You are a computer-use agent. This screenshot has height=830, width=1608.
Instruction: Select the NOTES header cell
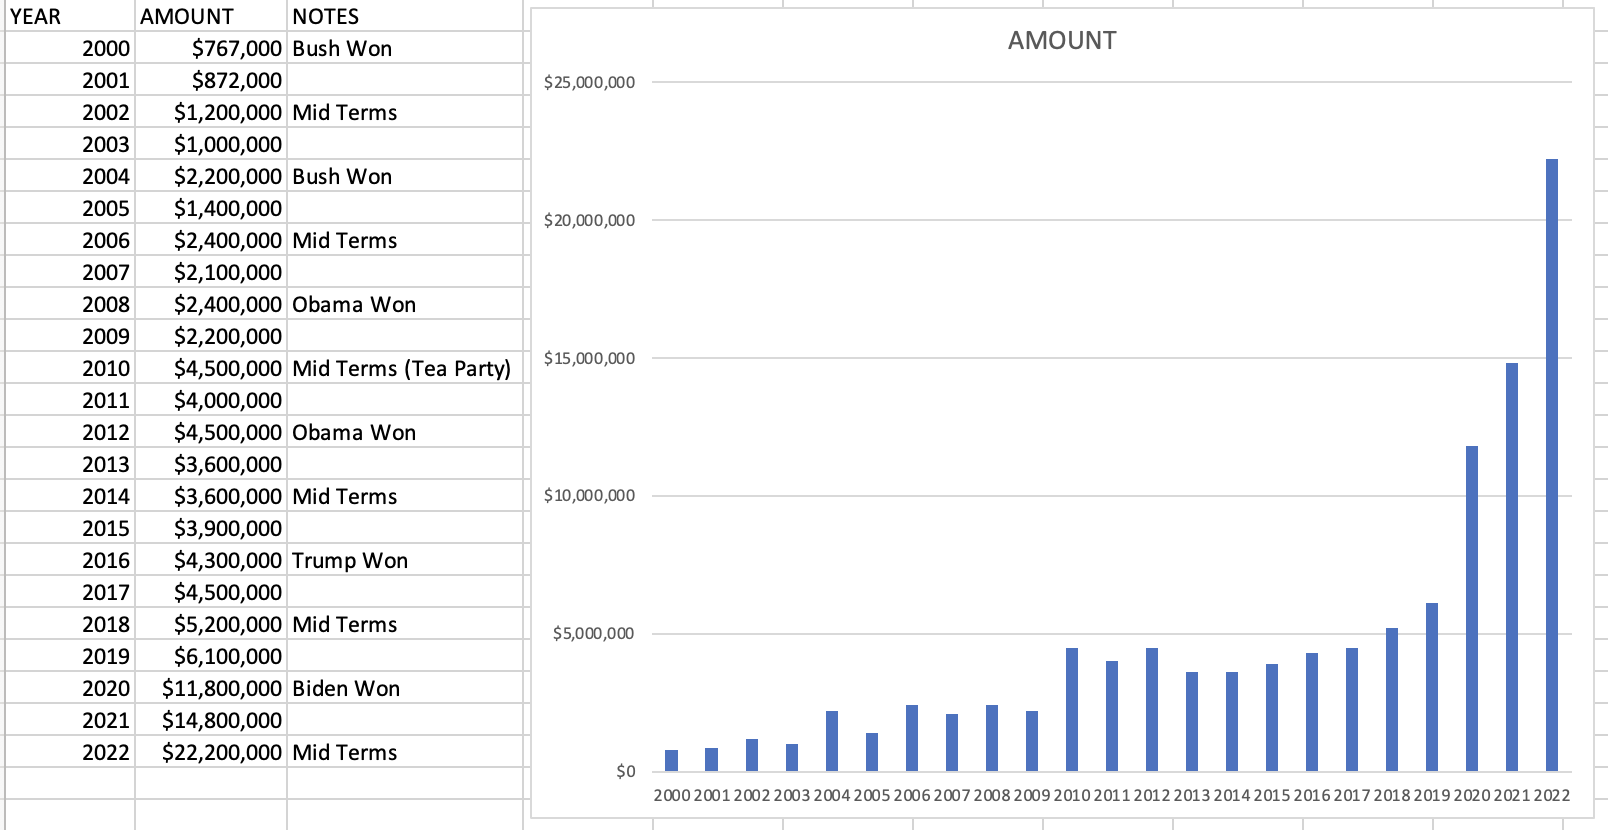point(404,16)
